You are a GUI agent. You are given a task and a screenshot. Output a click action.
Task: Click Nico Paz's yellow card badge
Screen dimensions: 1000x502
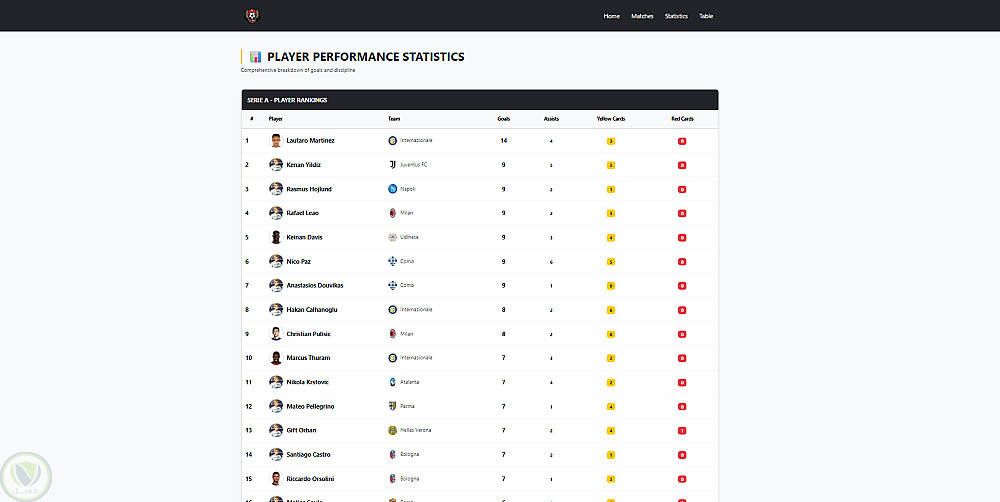pyautogui.click(x=611, y=262)
